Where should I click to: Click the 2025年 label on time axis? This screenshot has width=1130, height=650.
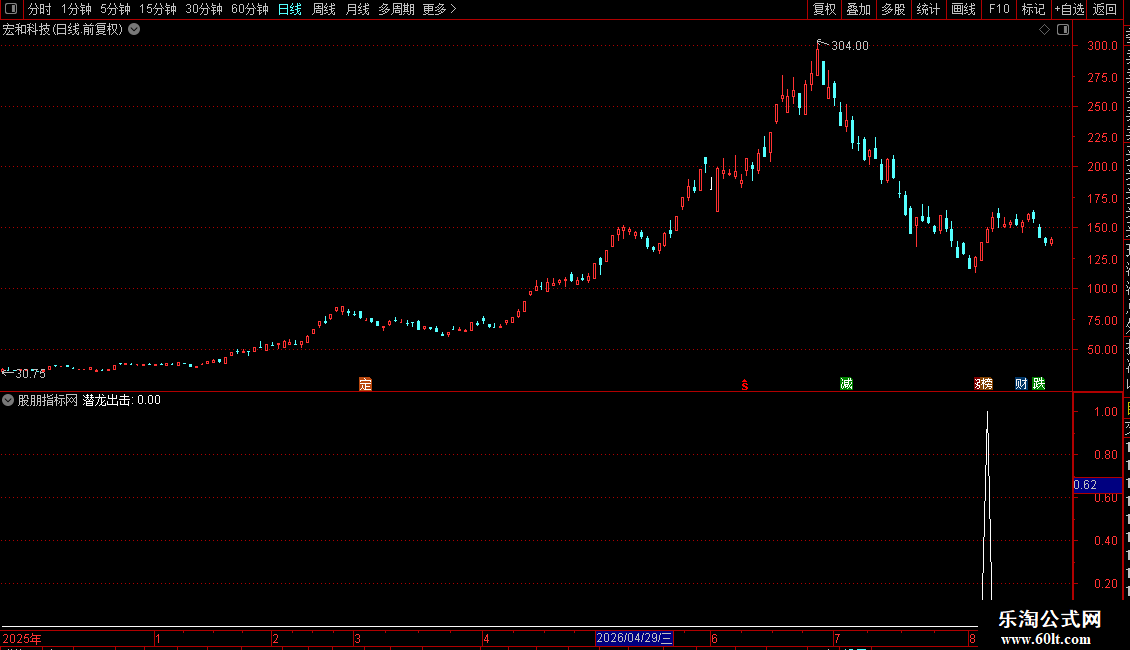tap(22, 638)
